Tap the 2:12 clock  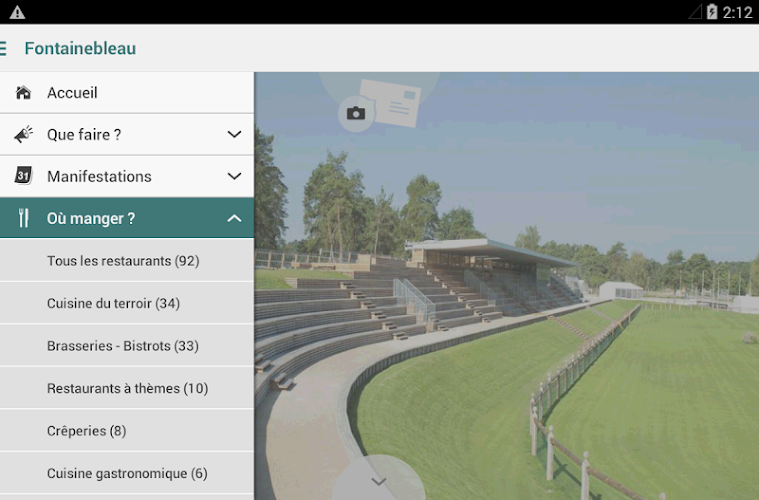[737, 12]
